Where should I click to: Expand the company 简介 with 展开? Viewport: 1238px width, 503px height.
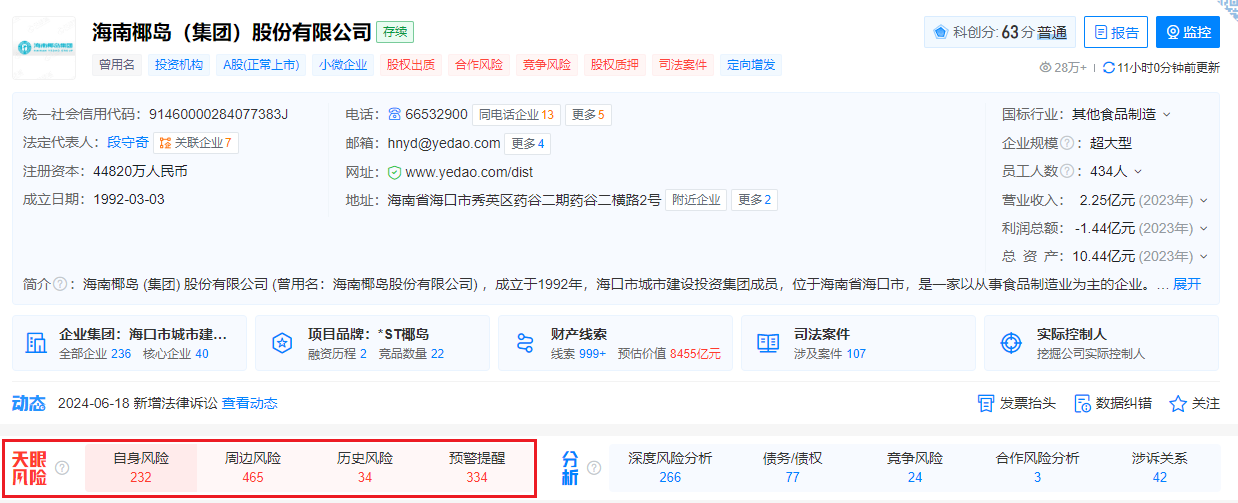coord(1187,284)
